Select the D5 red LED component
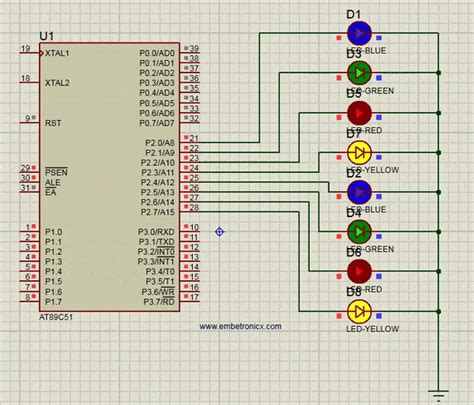This screenshot has height=405, width=474. click(x=359, y=113)
